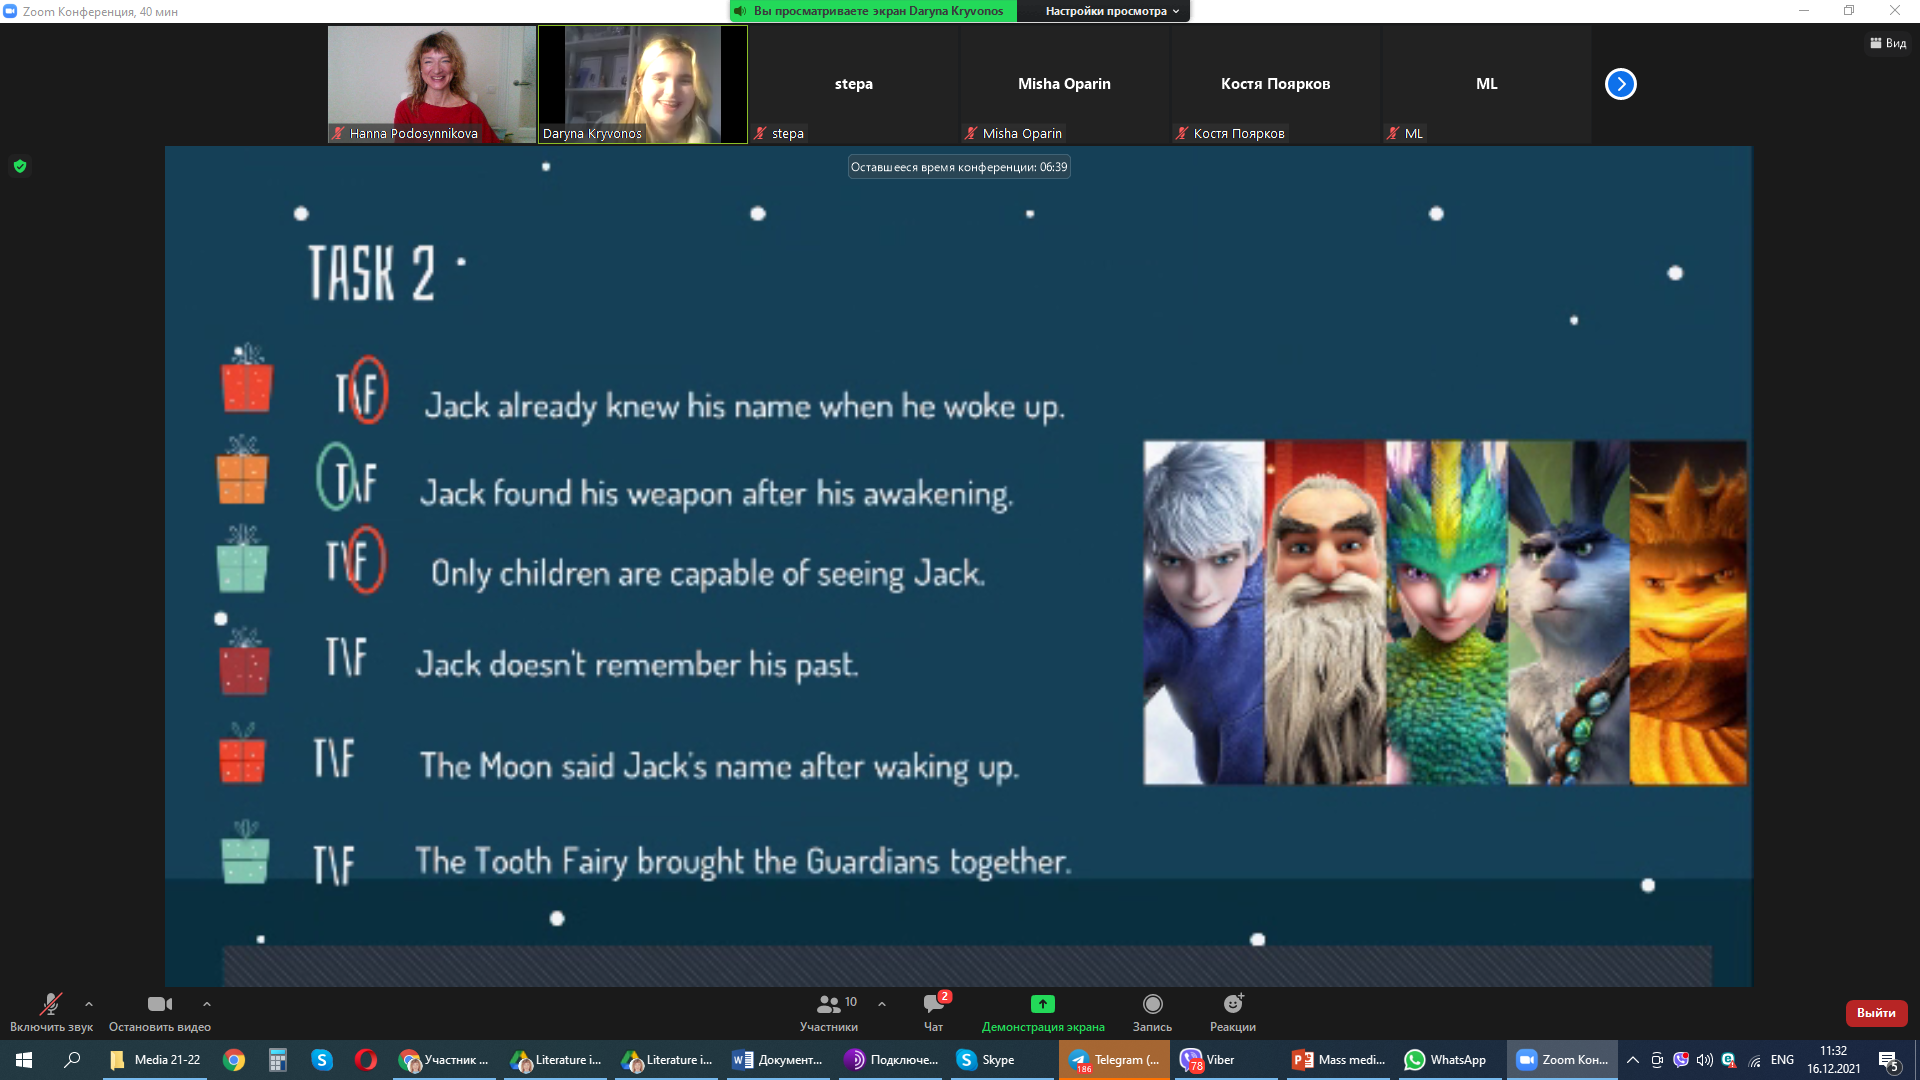Click the green encryption shield icon
Screen dimensions: 1920x1080
tap(20, 166)
